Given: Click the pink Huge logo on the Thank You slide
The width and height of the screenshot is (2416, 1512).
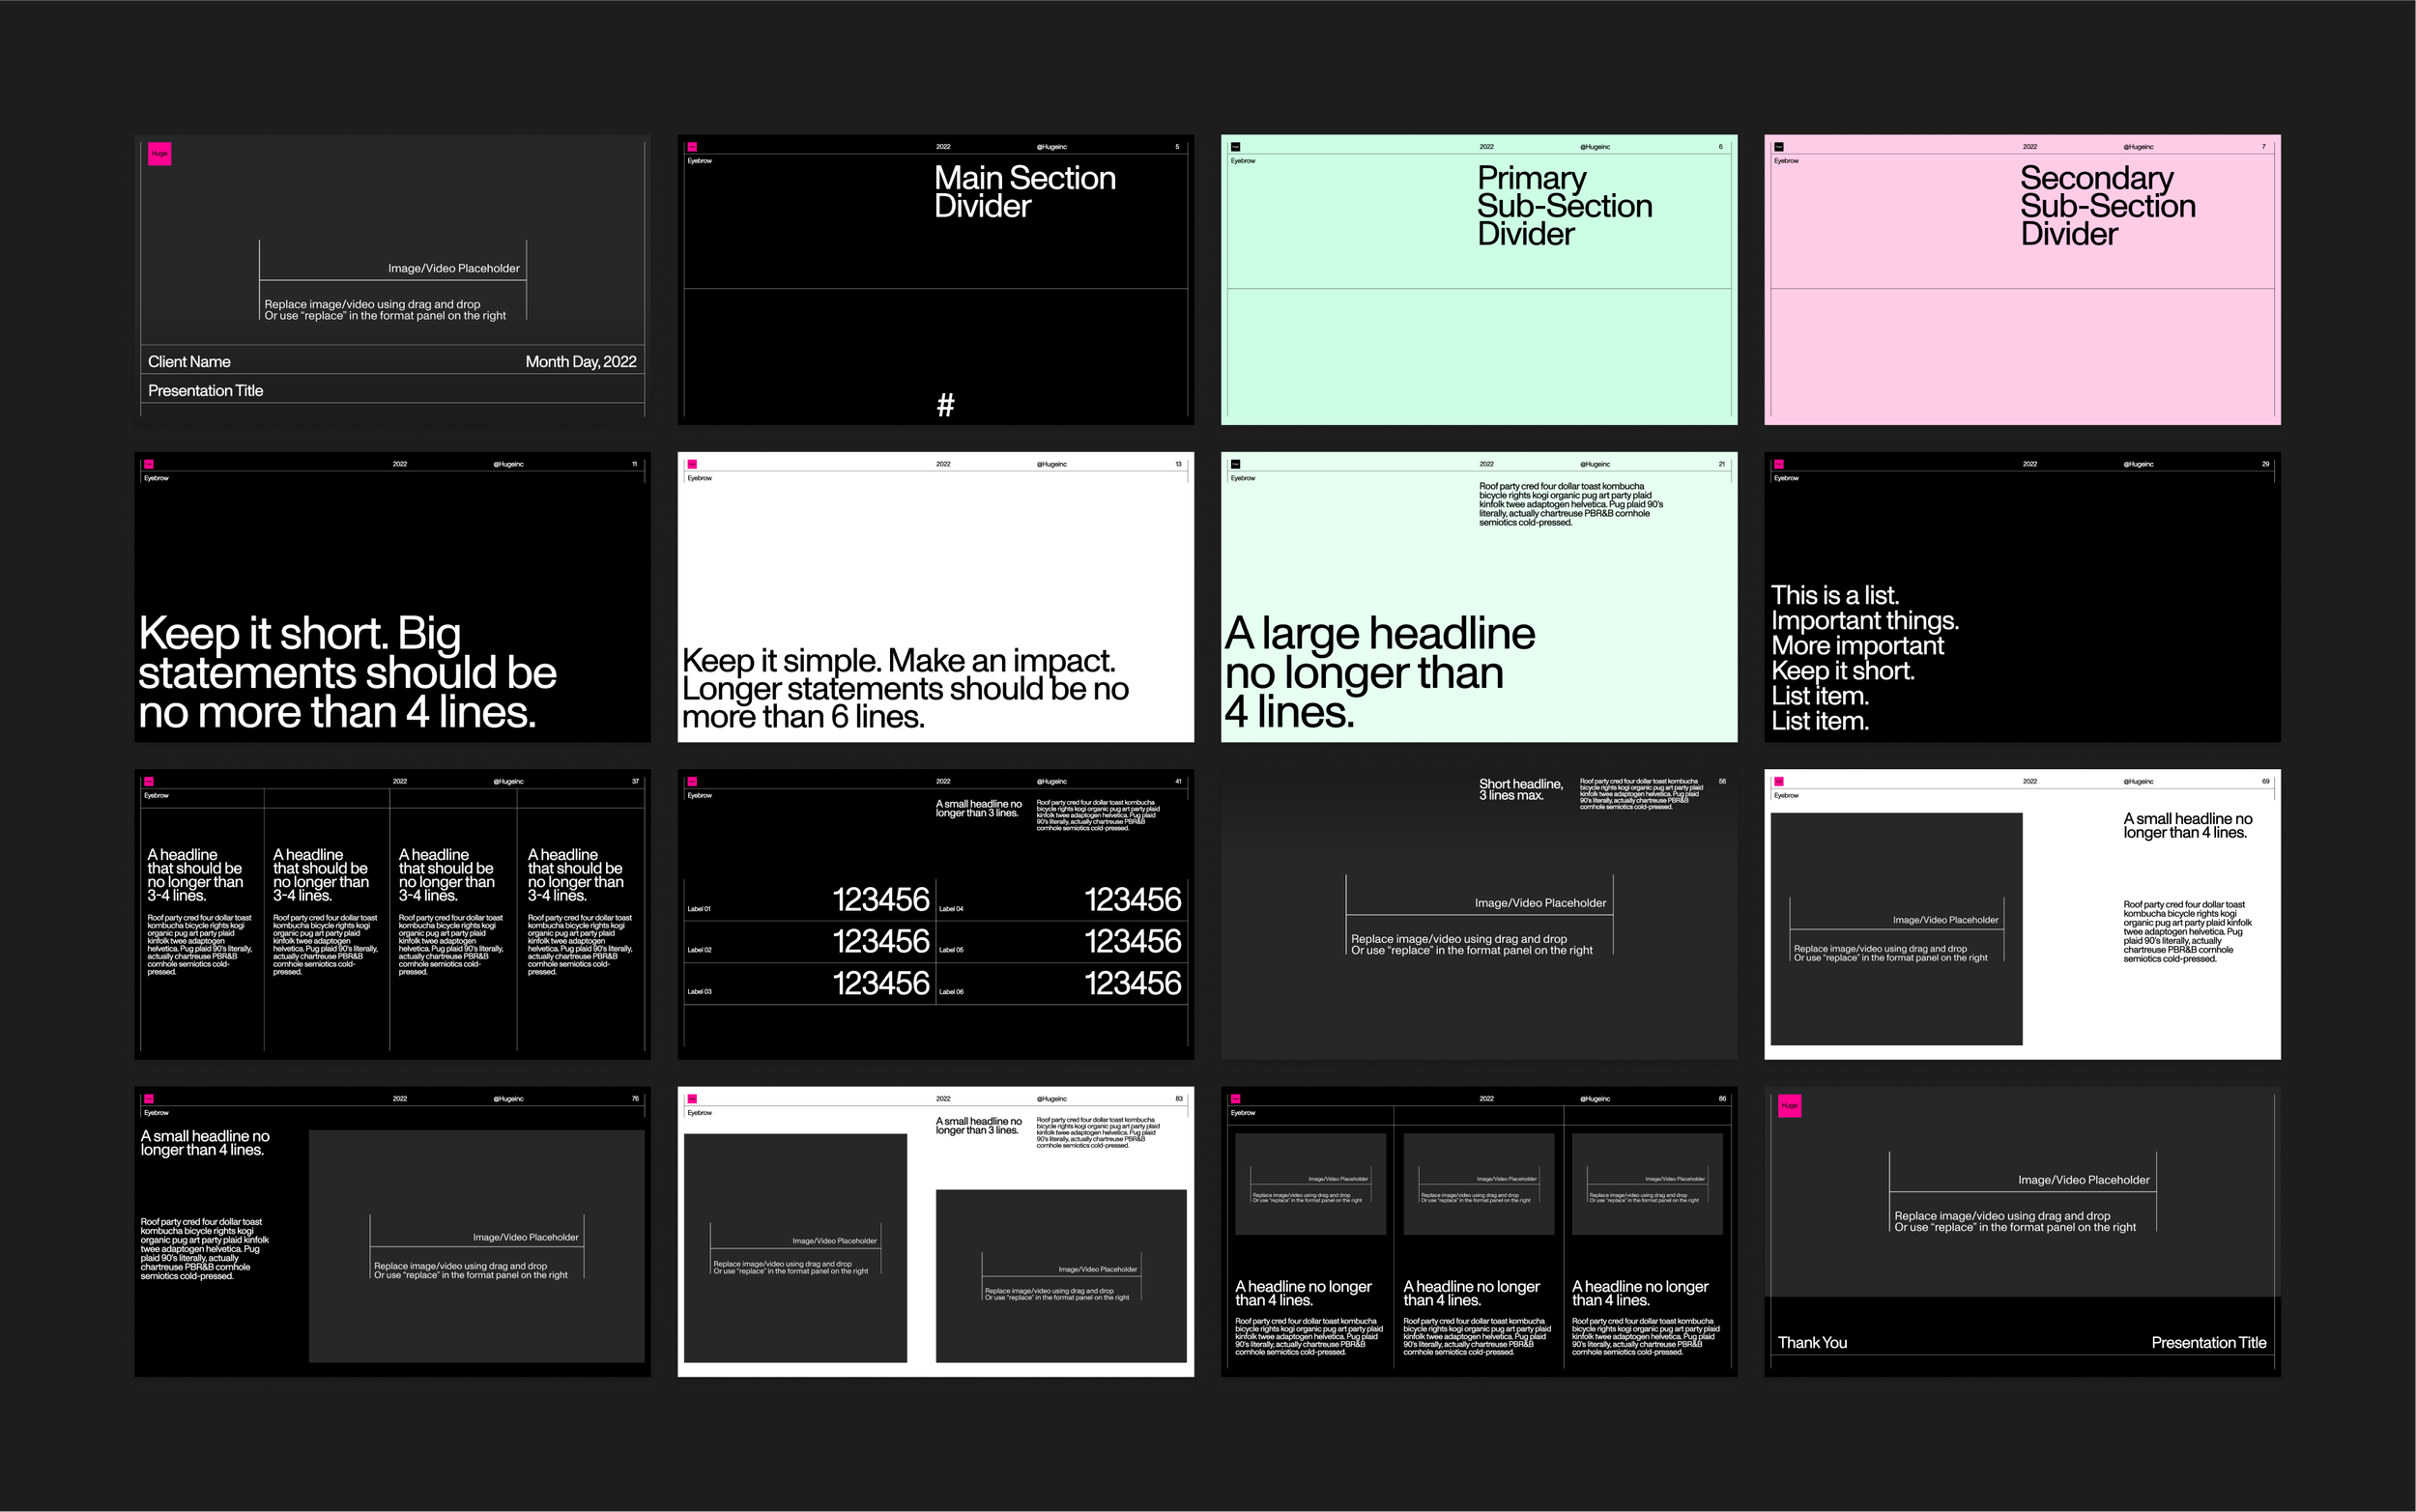Looking at the screenshot, I should coord(1789,1106).
